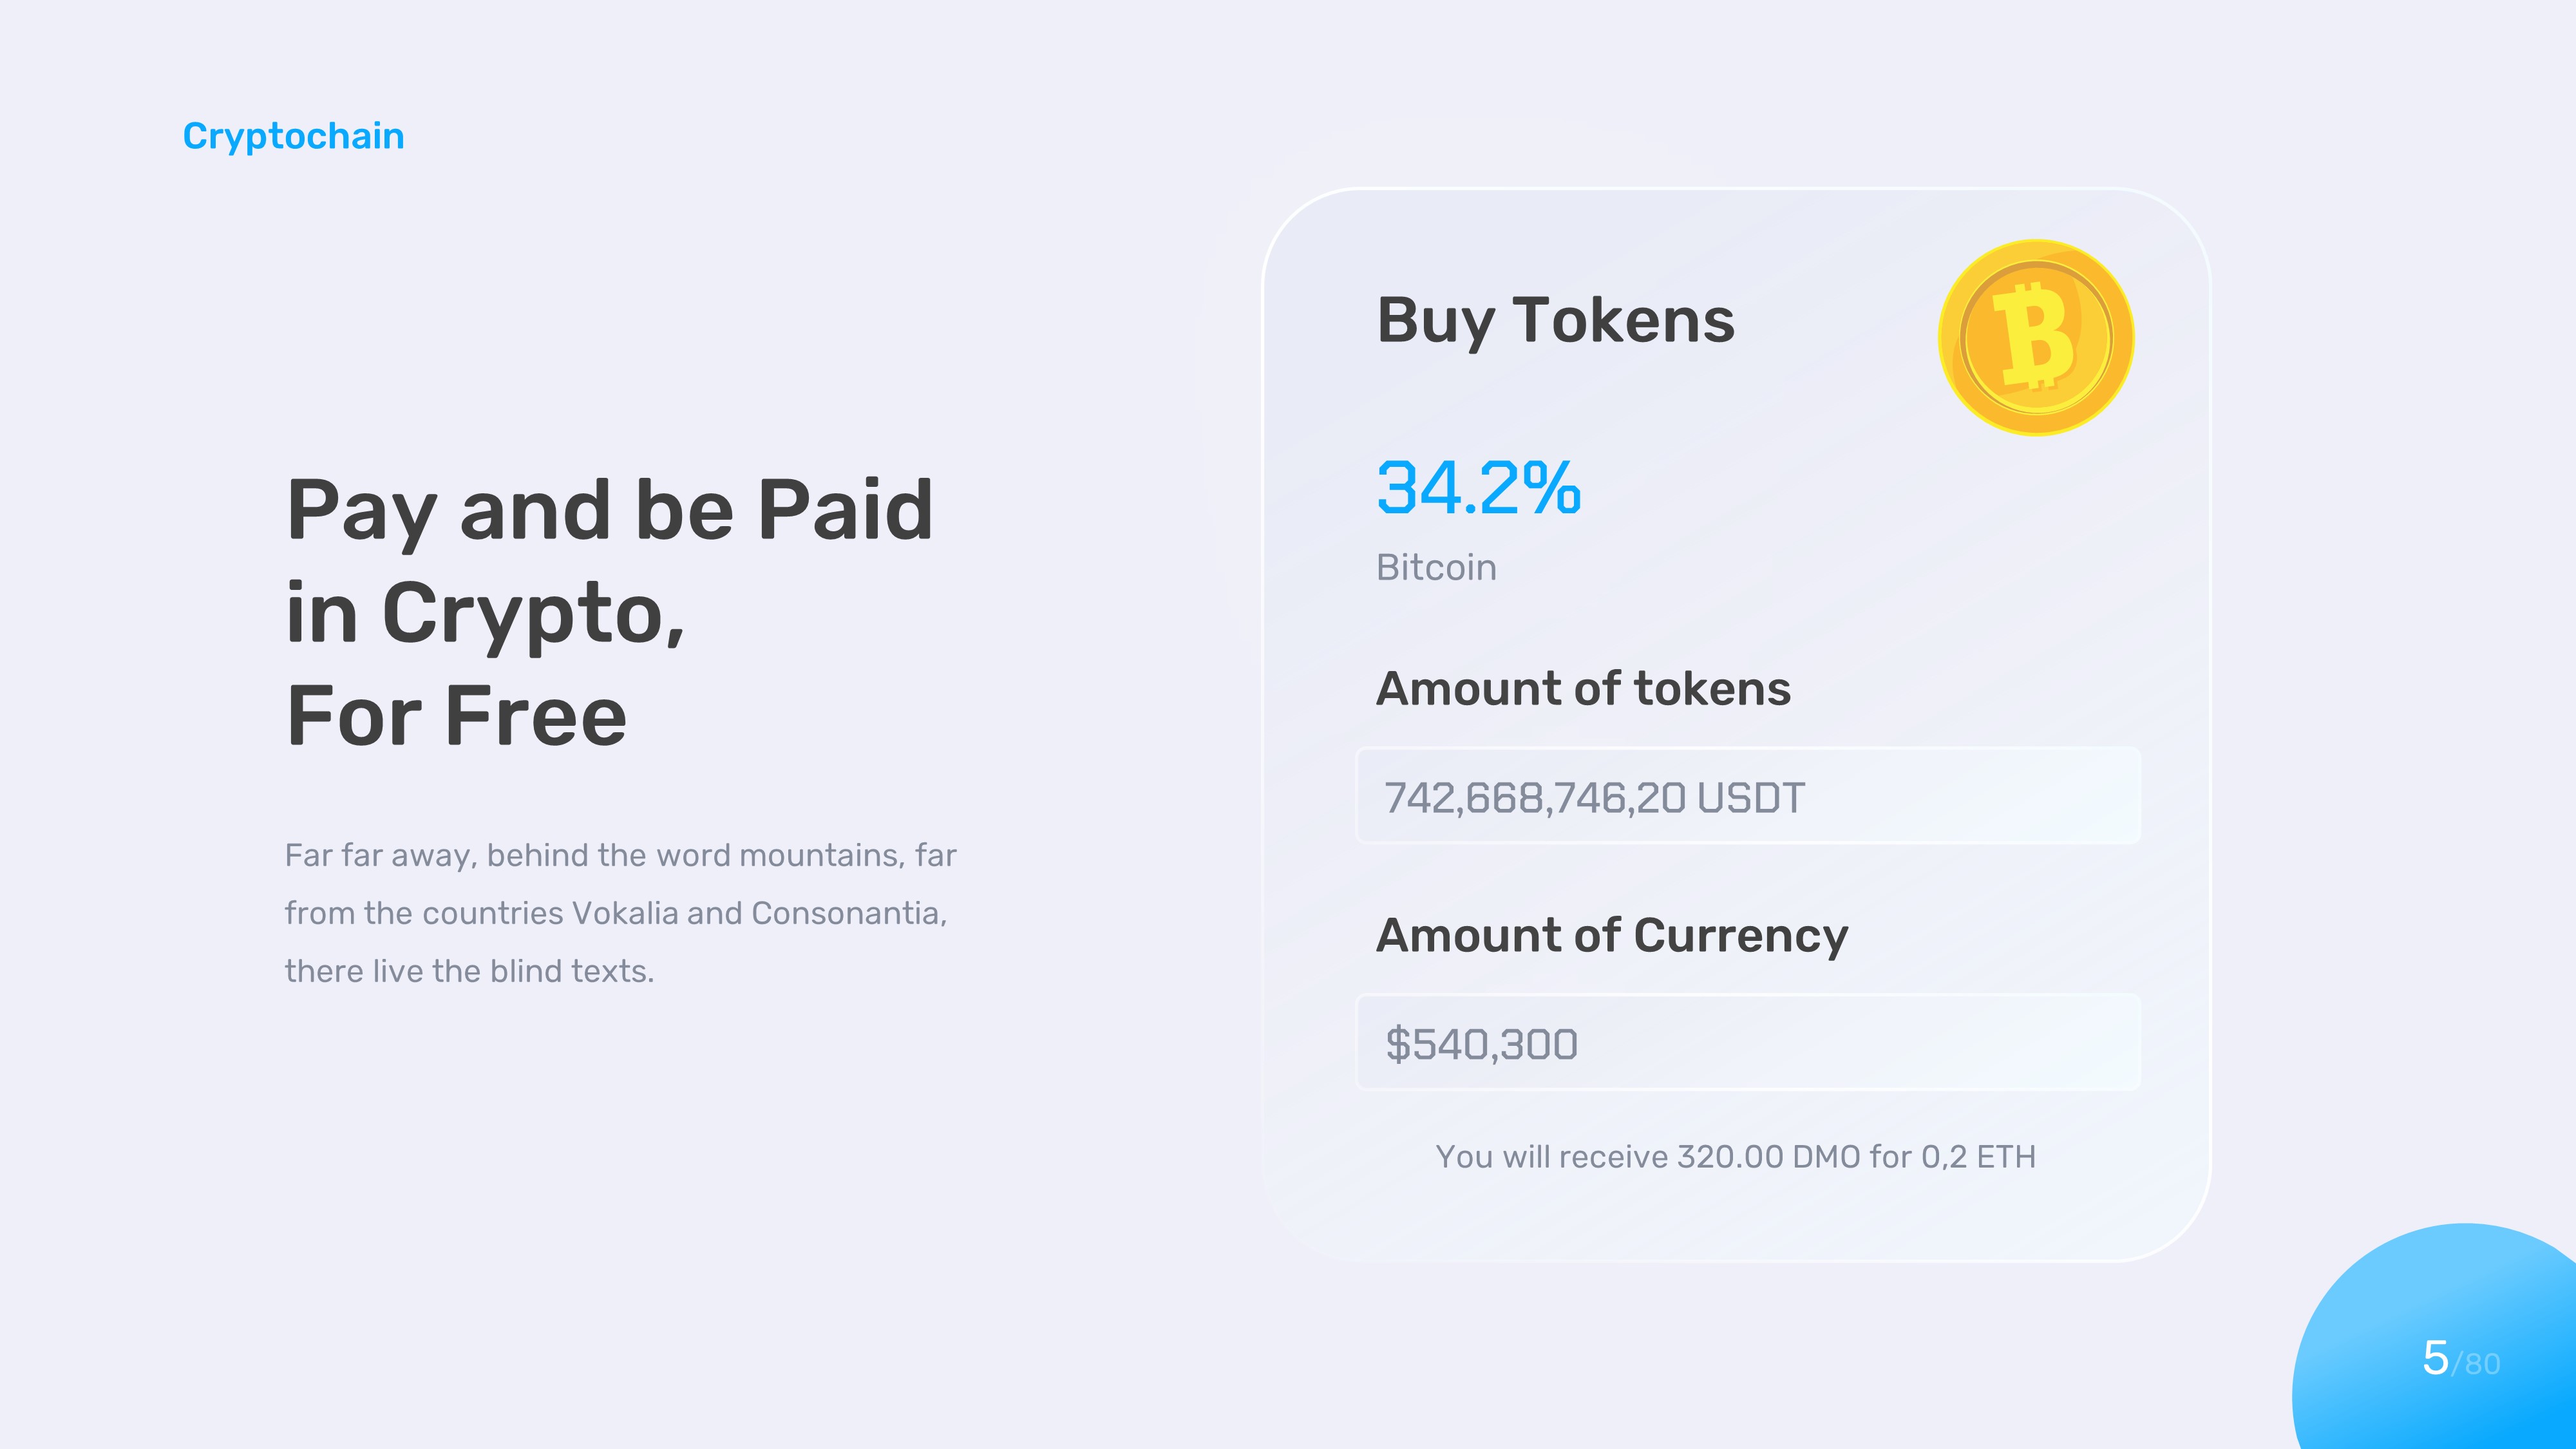Click the 'Pay and be Paid' headline line
This screenshot has width=2576, height=1449.
(609, 510)
